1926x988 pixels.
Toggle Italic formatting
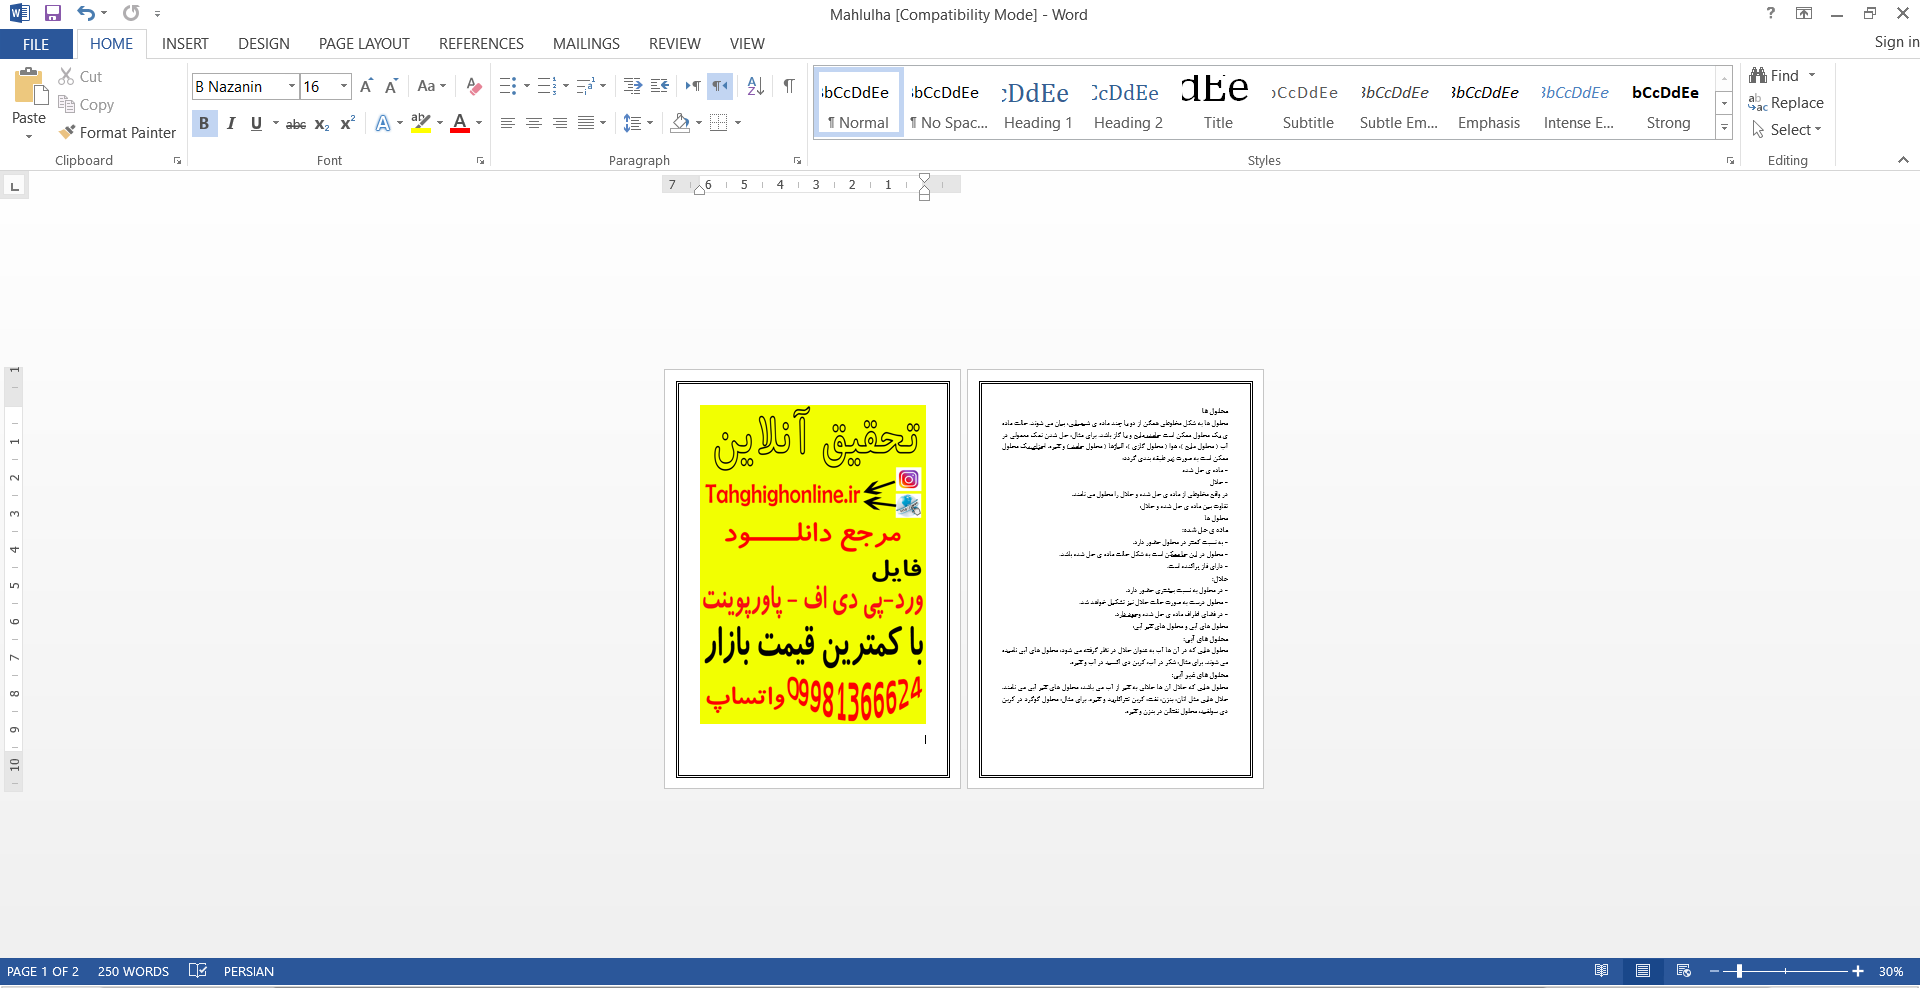pos(231,123)
